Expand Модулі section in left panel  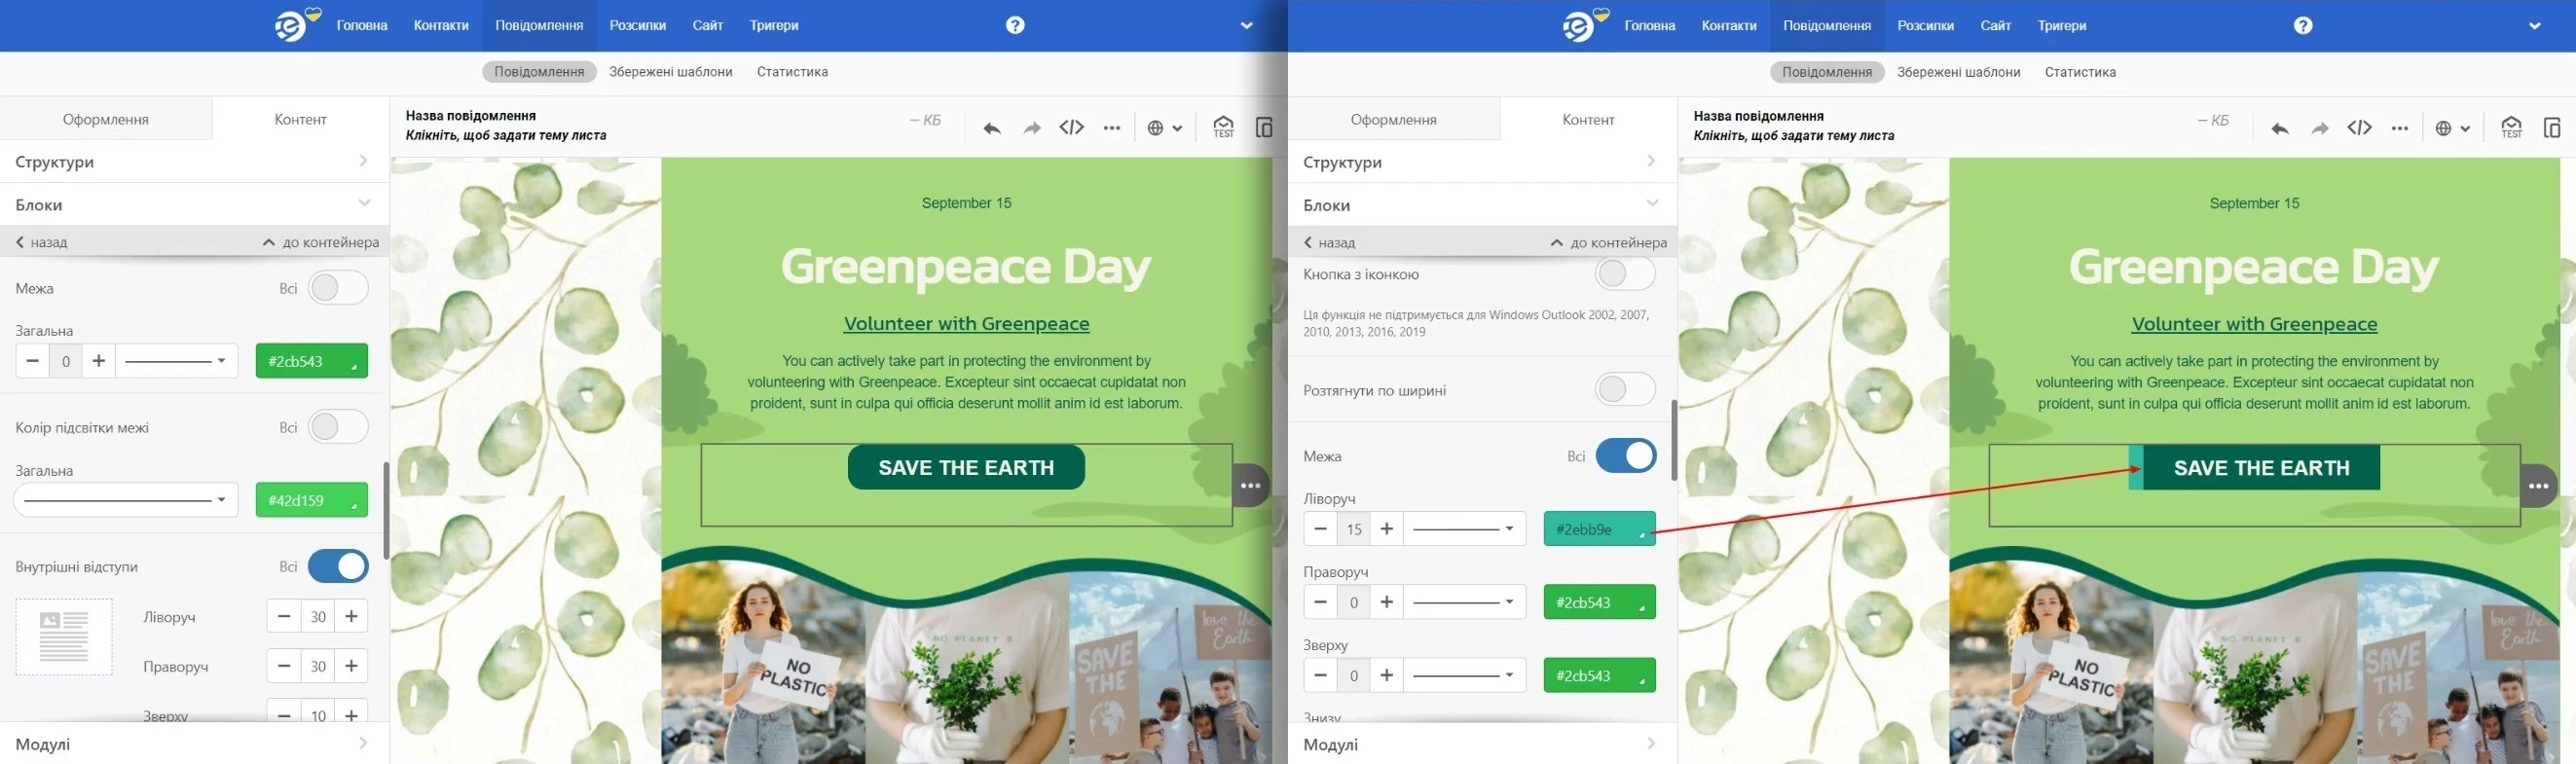coord(194,743)
